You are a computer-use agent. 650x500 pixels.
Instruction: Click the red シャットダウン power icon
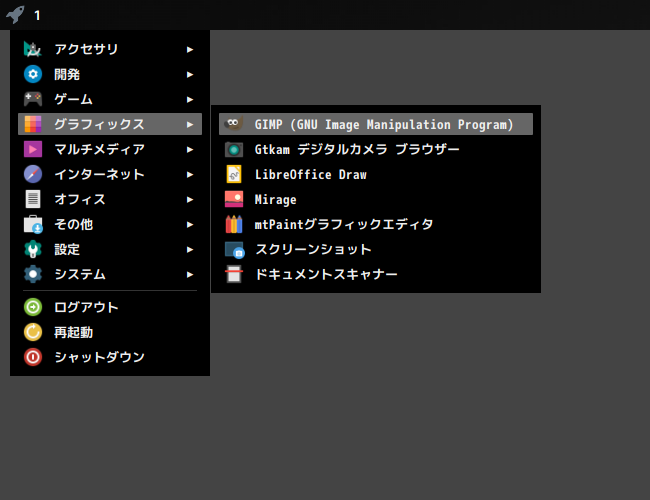[33, 357]
